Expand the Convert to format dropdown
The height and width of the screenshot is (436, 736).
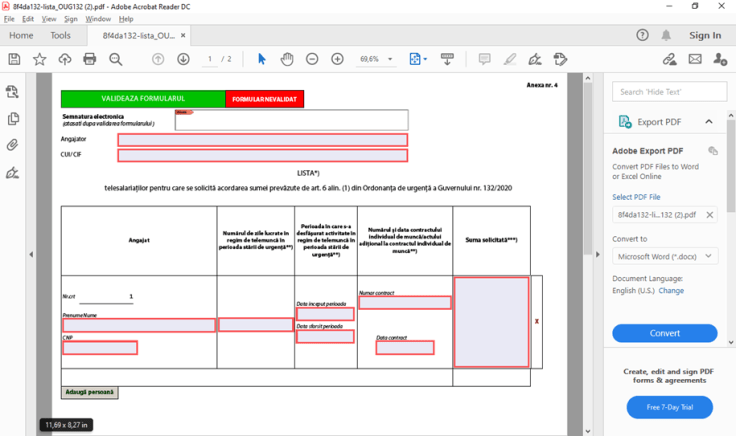[x=665, y=256]
